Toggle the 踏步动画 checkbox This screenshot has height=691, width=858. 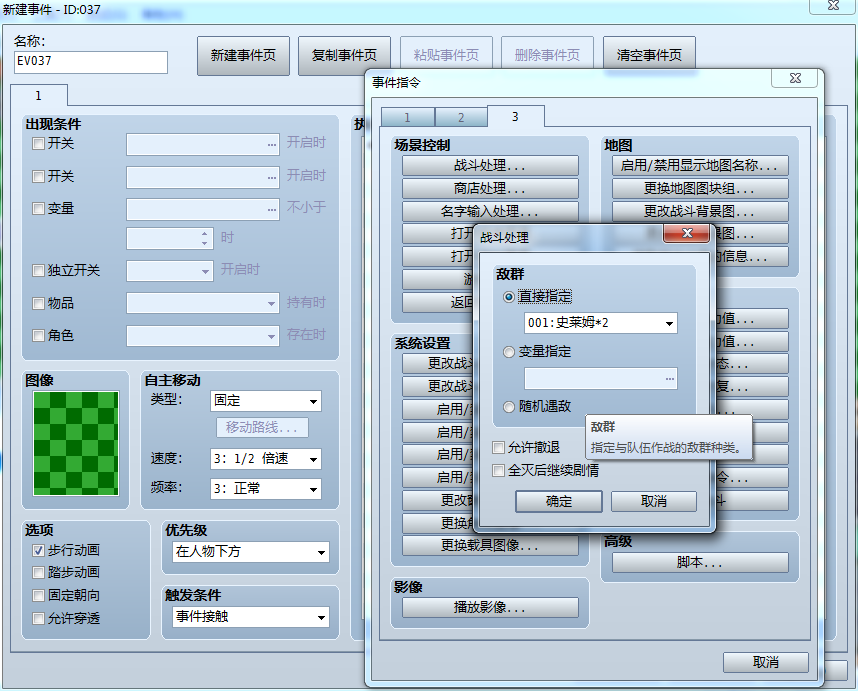click(38, 573)
